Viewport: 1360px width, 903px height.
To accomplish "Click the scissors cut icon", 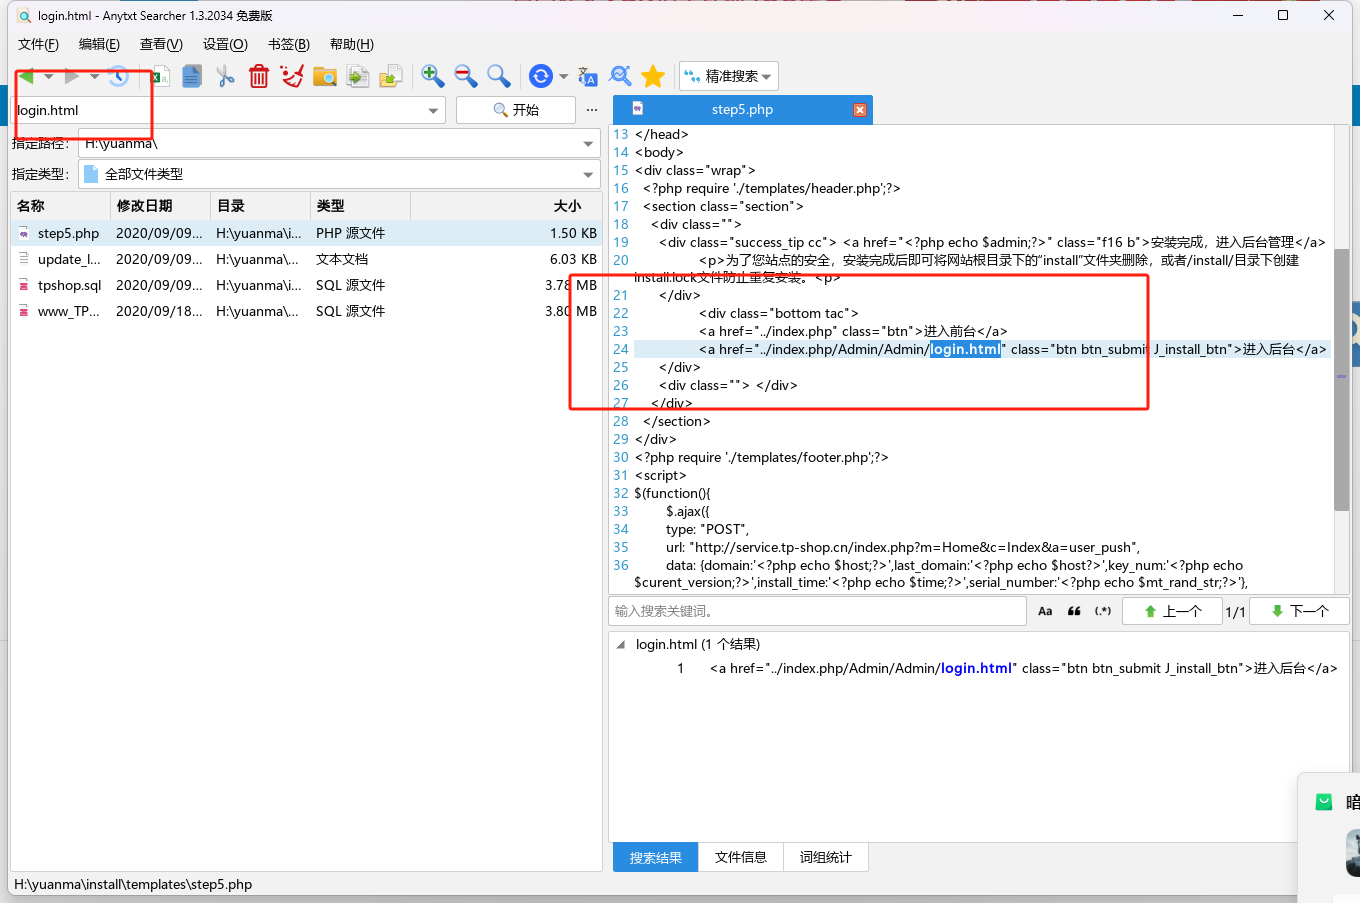I will point(226,76).
